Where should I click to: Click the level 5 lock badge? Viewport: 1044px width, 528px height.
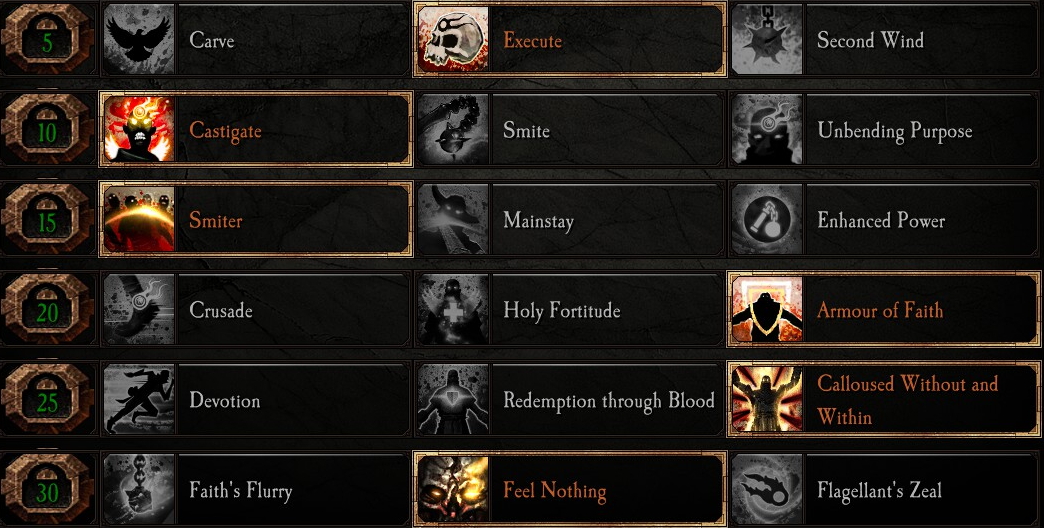47,41
